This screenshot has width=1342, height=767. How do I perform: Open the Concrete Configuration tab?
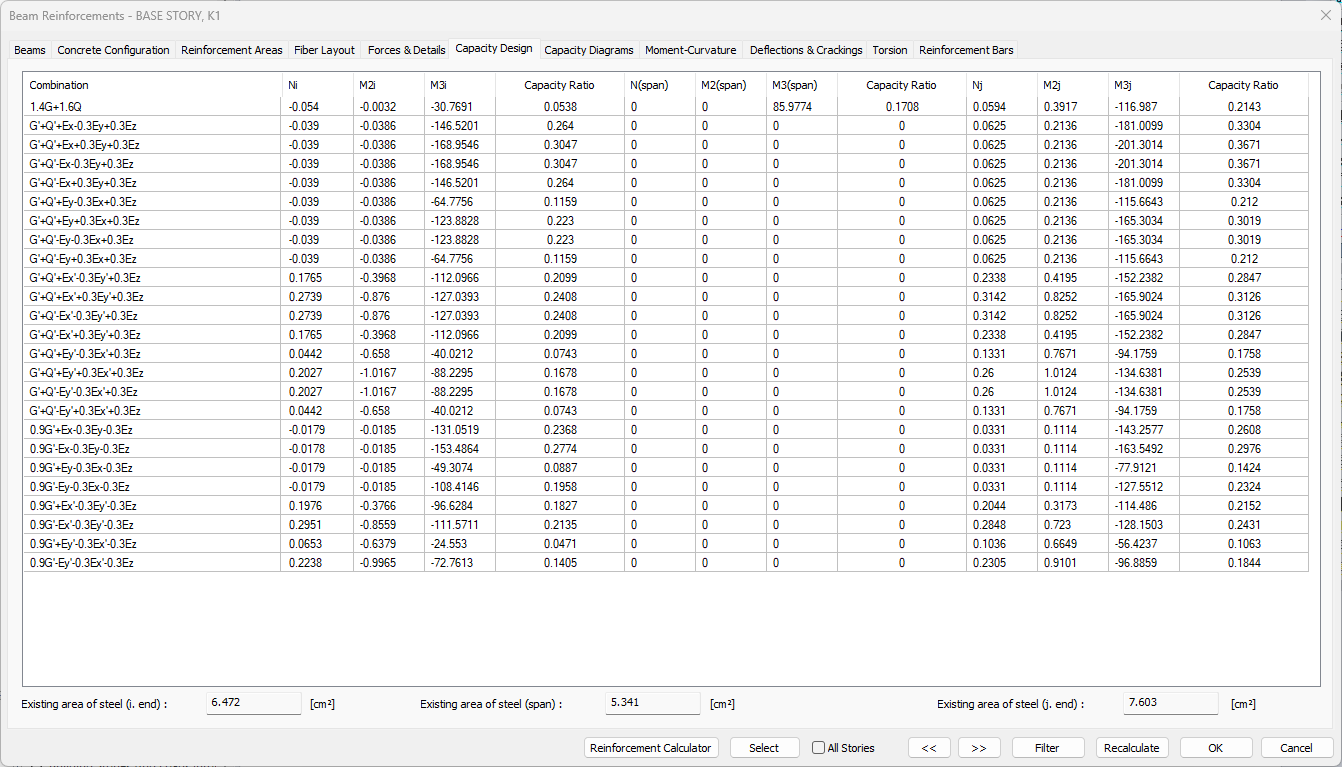click(x=113, y=50)
